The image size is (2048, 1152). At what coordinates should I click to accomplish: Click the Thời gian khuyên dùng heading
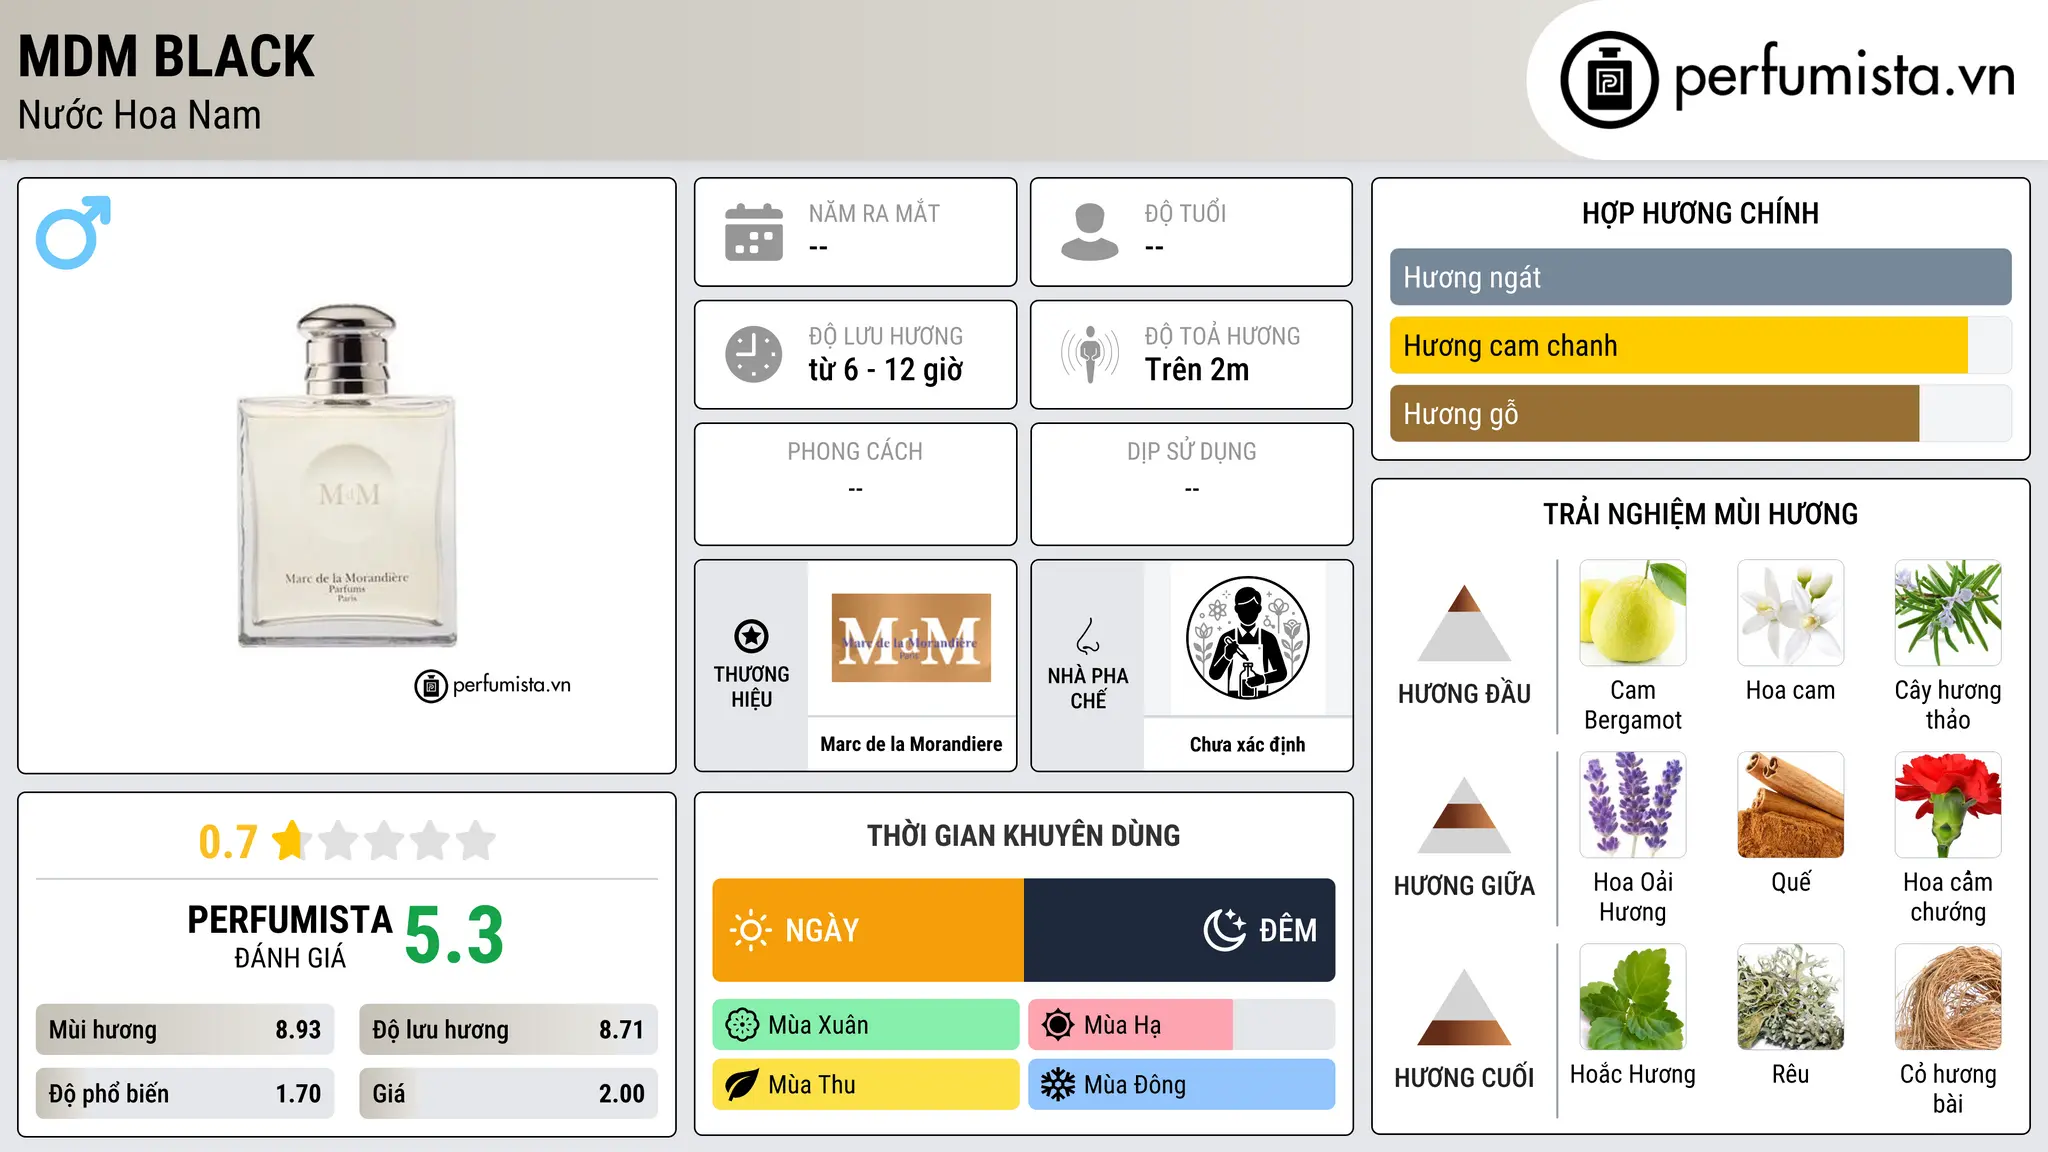coord(1024,835)
